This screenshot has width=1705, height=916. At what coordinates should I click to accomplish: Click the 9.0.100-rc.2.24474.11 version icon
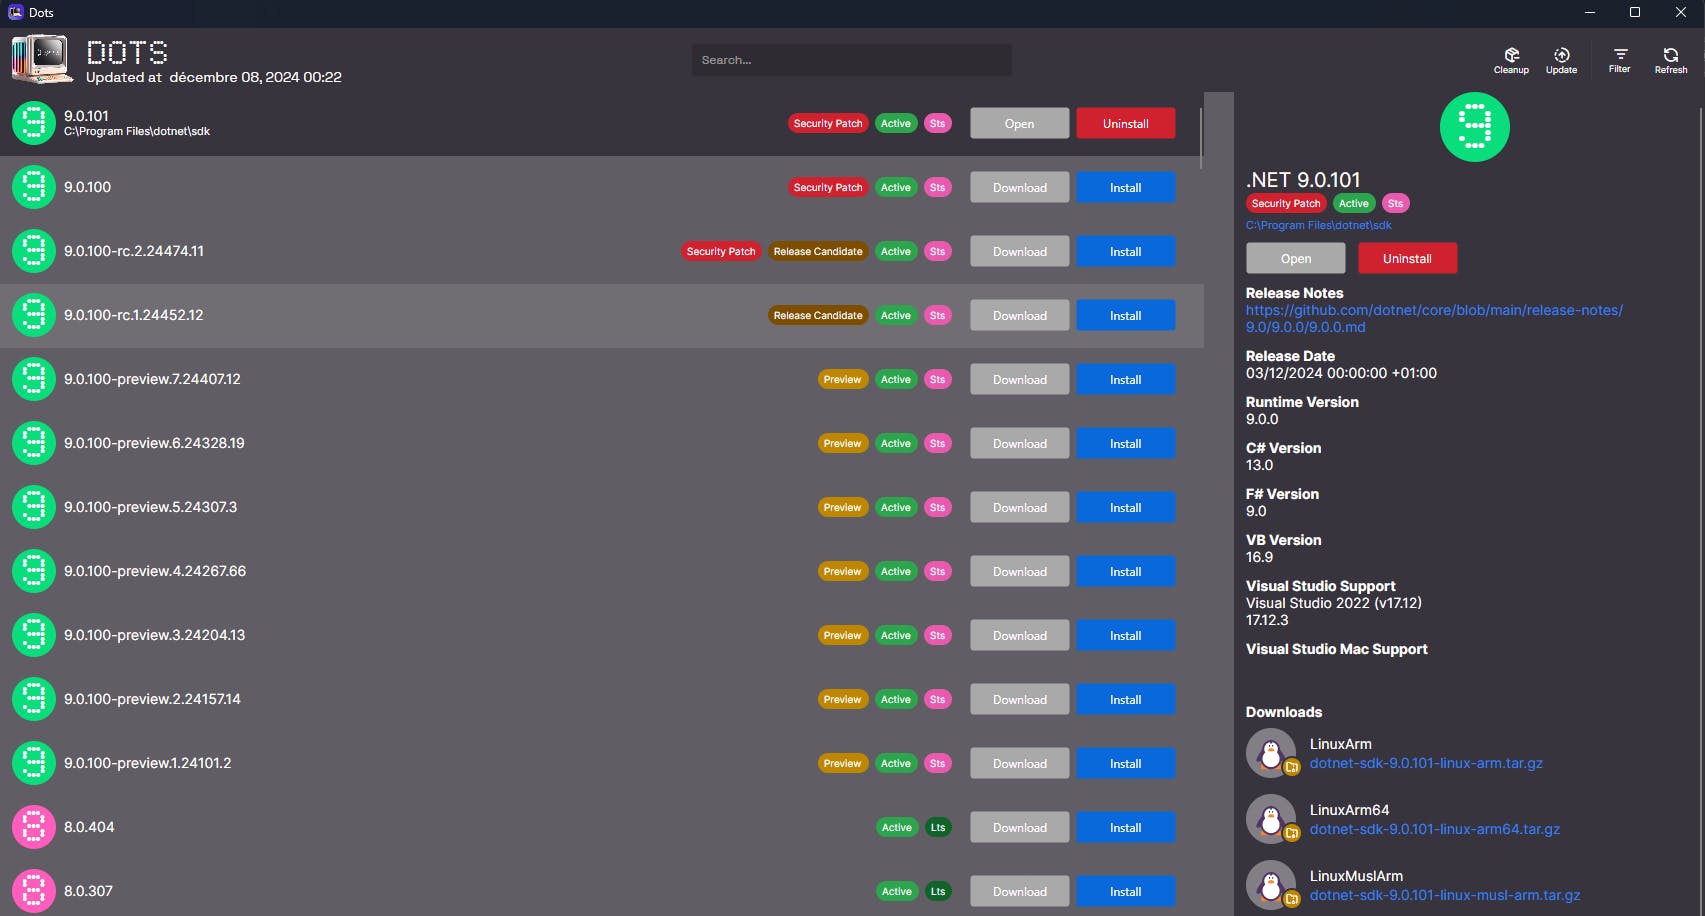click(34, 251)
